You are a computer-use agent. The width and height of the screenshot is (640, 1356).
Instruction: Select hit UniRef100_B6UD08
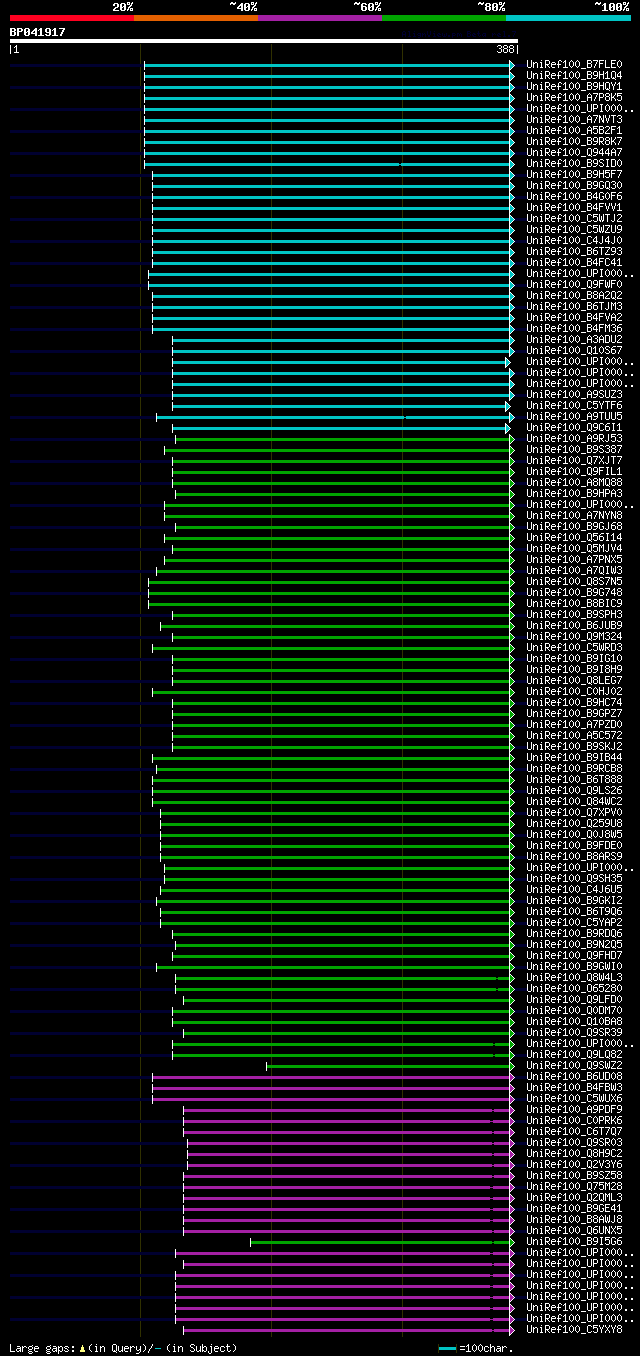pos(574,1077)
